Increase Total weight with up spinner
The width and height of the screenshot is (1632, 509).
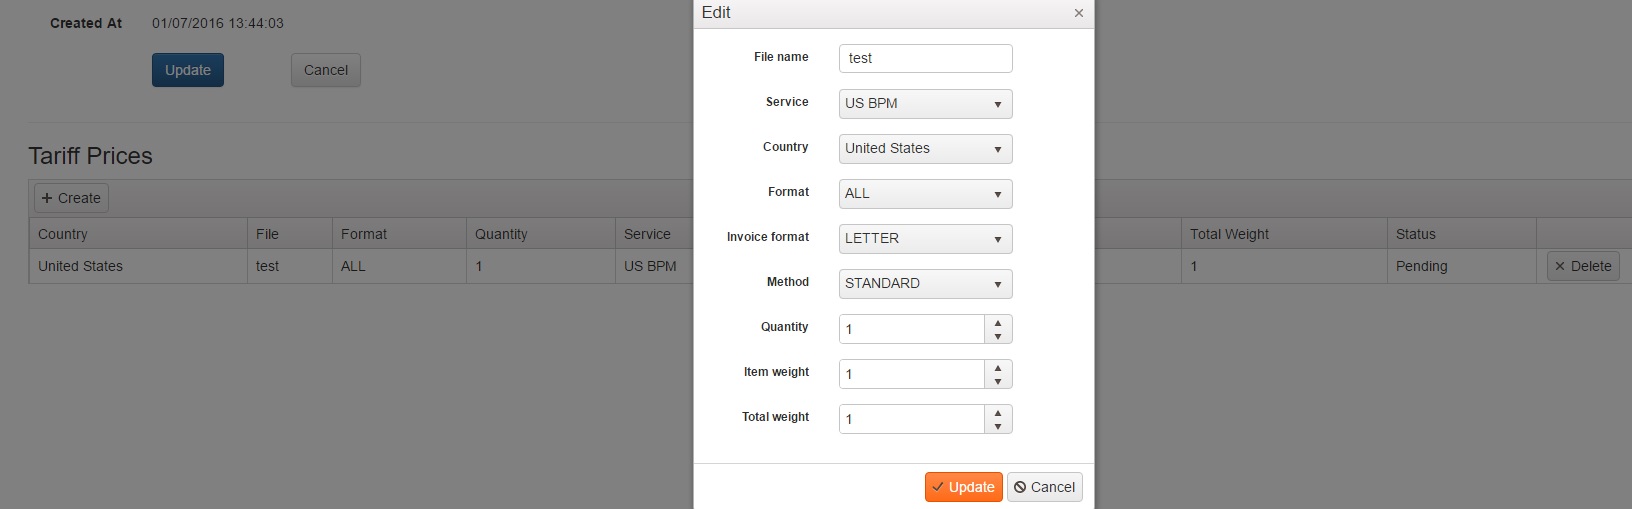[998, 412]
